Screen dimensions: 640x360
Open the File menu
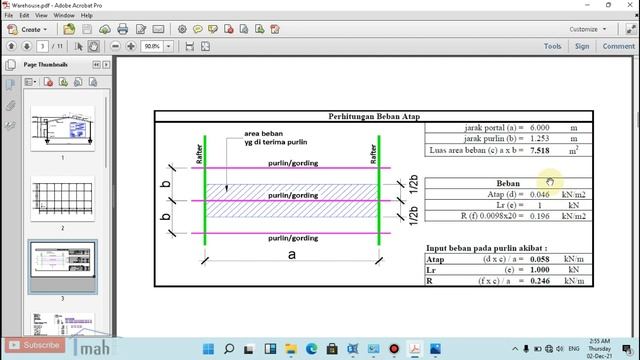(9, 15)
